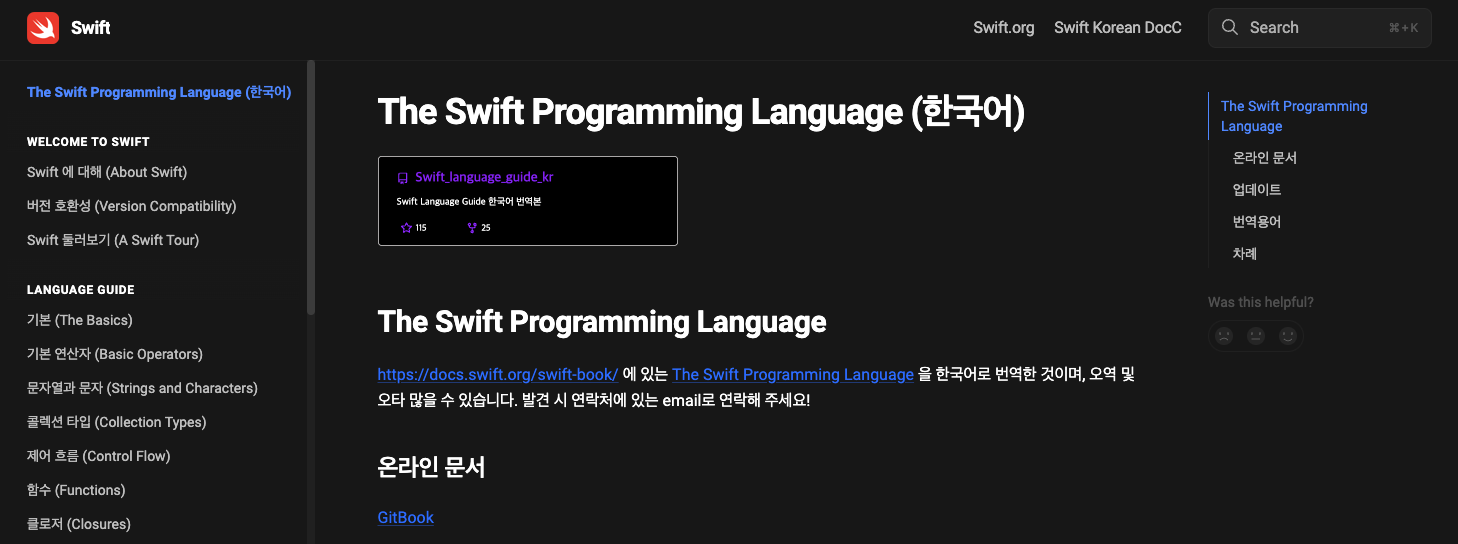
Task: Click the 온라인 문서 heading in content
Action: tap(431, 467)
